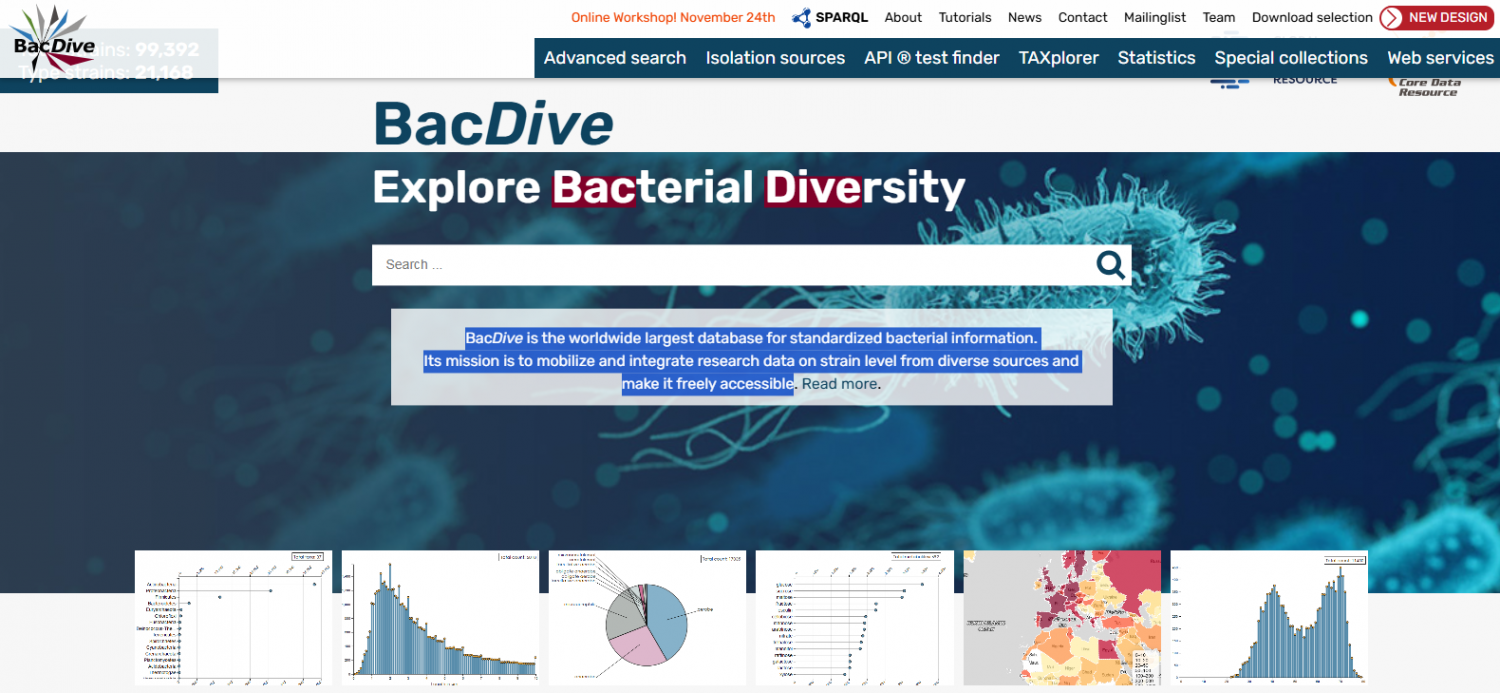
Task: Open TAXplorer from the navigation bar
Action: coord(1058,58)
